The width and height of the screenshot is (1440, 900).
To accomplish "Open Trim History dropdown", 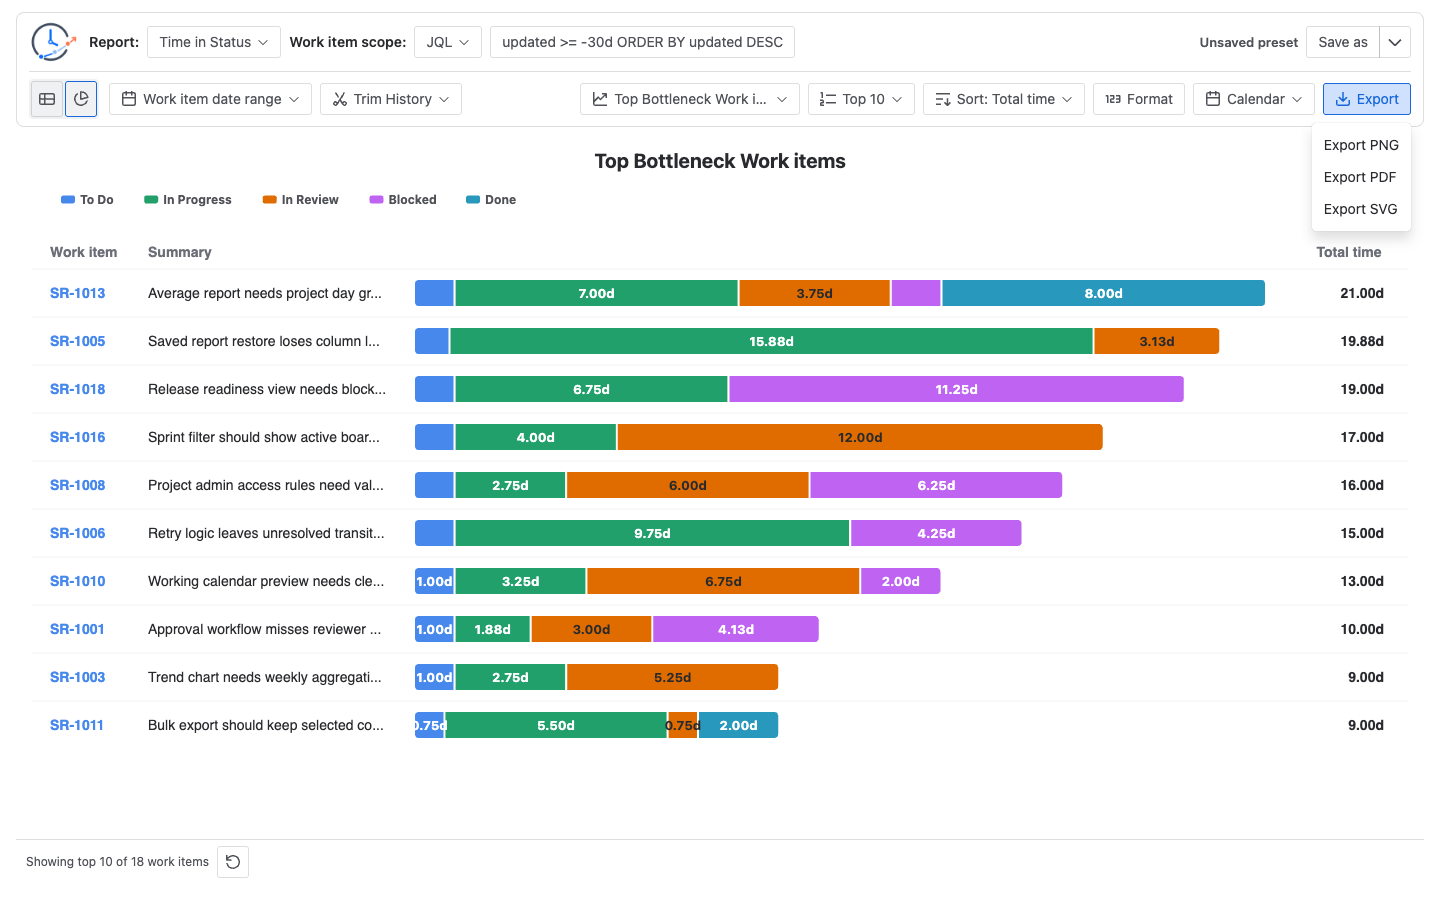I will (391, 99).
